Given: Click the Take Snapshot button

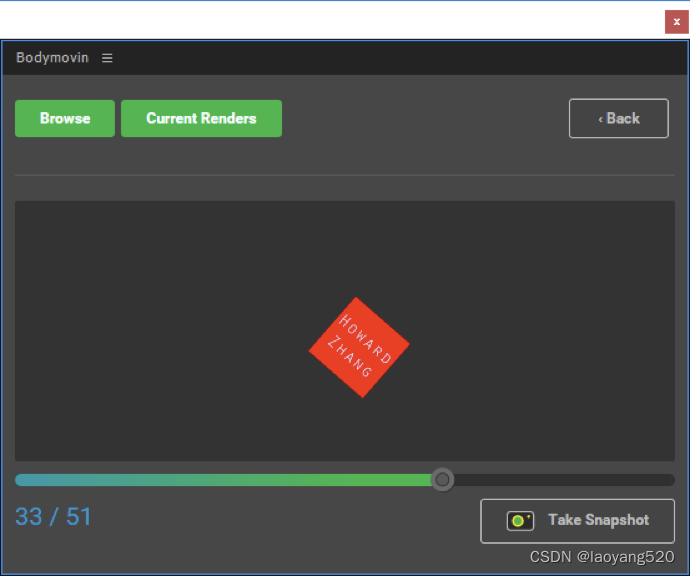Looking at the screenshot, I should point(577,521).
